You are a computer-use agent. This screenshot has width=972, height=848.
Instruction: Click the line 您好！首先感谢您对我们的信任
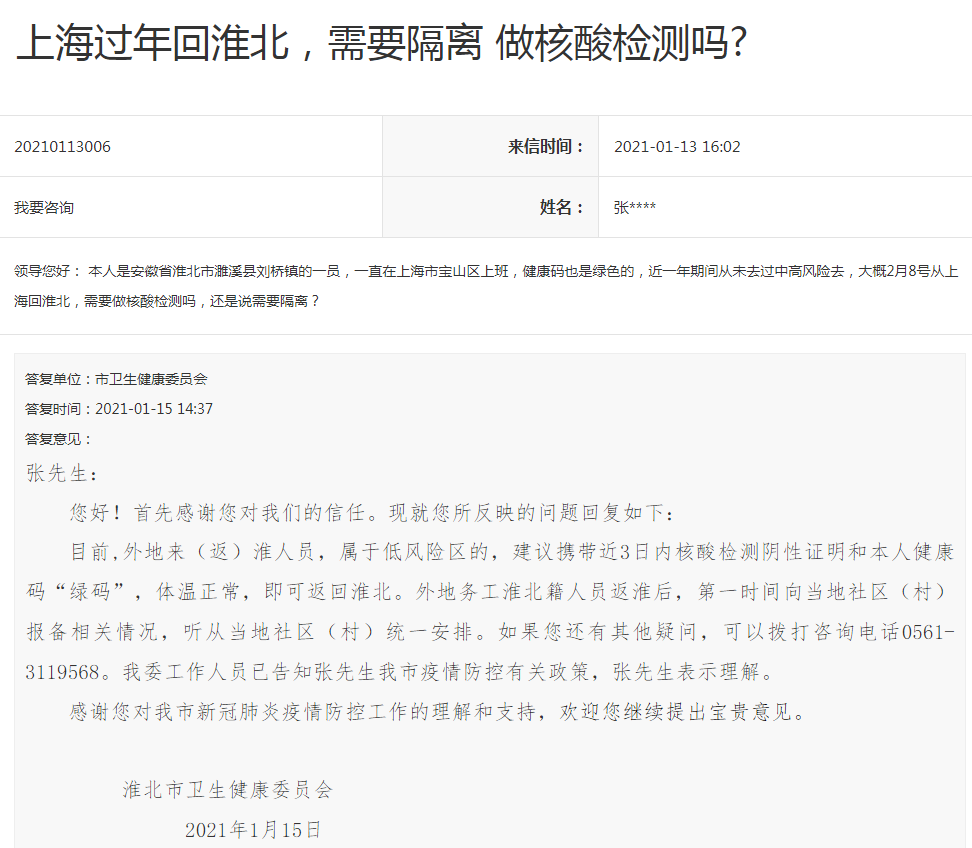click(372, 513)
